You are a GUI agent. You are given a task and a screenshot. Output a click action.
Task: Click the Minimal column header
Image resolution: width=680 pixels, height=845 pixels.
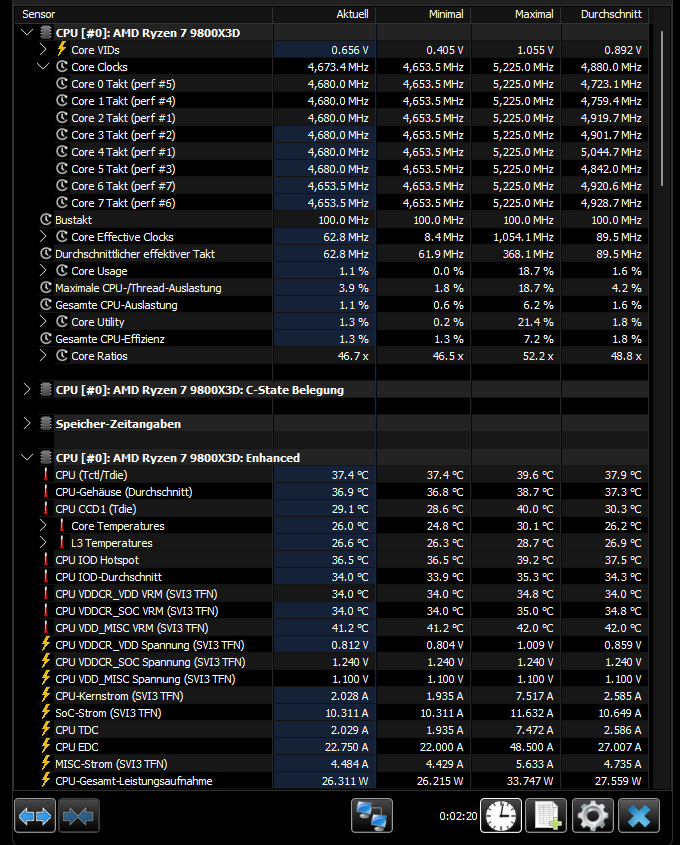423,14
